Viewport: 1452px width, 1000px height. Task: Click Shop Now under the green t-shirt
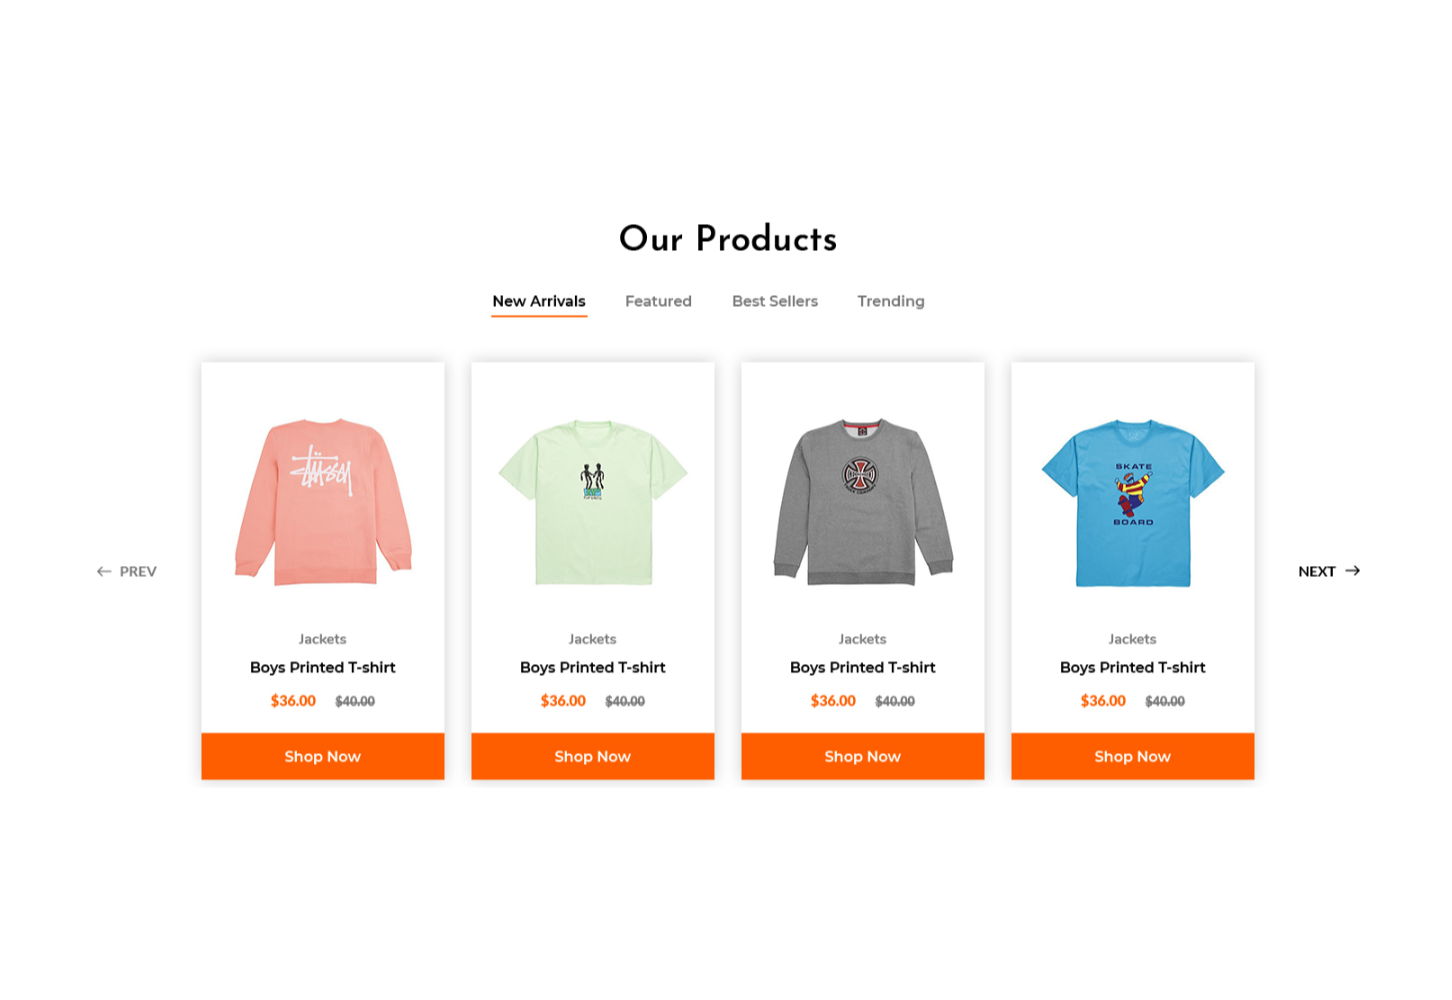tap(593, 757)
